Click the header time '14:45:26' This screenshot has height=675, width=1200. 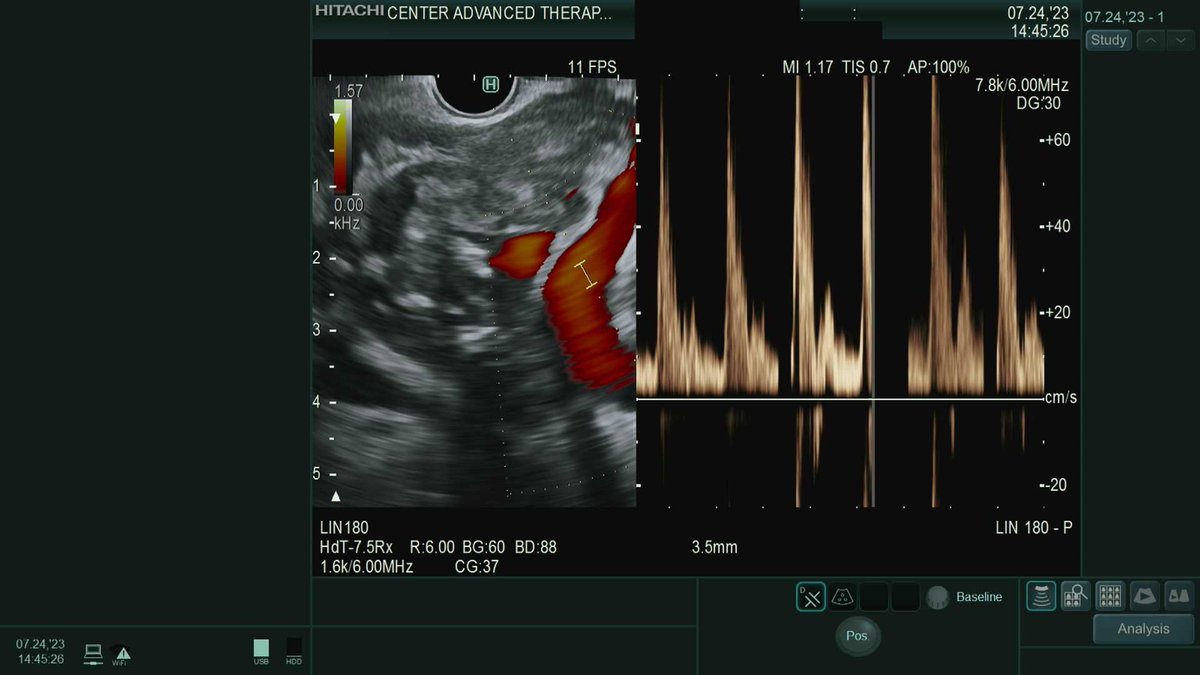pyautogui.click(x=1040, y=31)
